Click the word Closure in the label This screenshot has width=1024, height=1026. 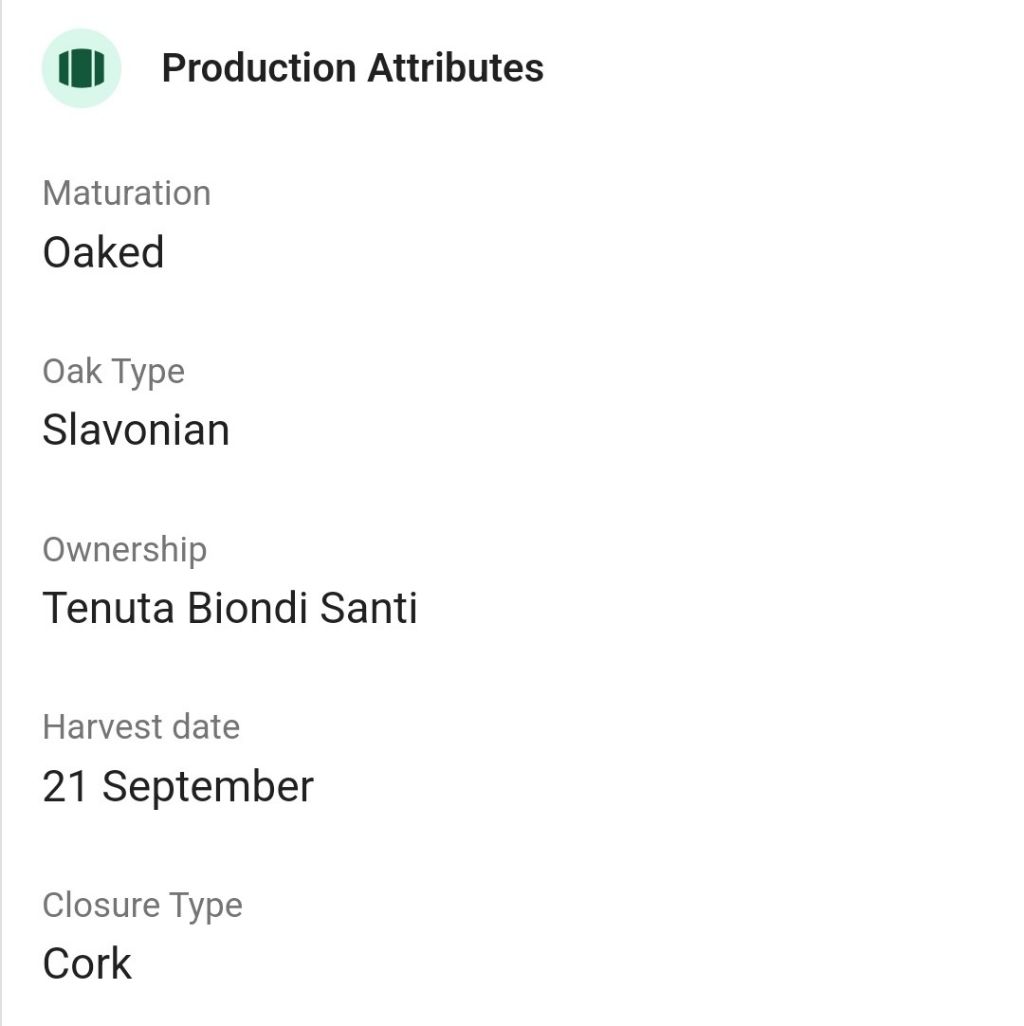click(100, 905)
